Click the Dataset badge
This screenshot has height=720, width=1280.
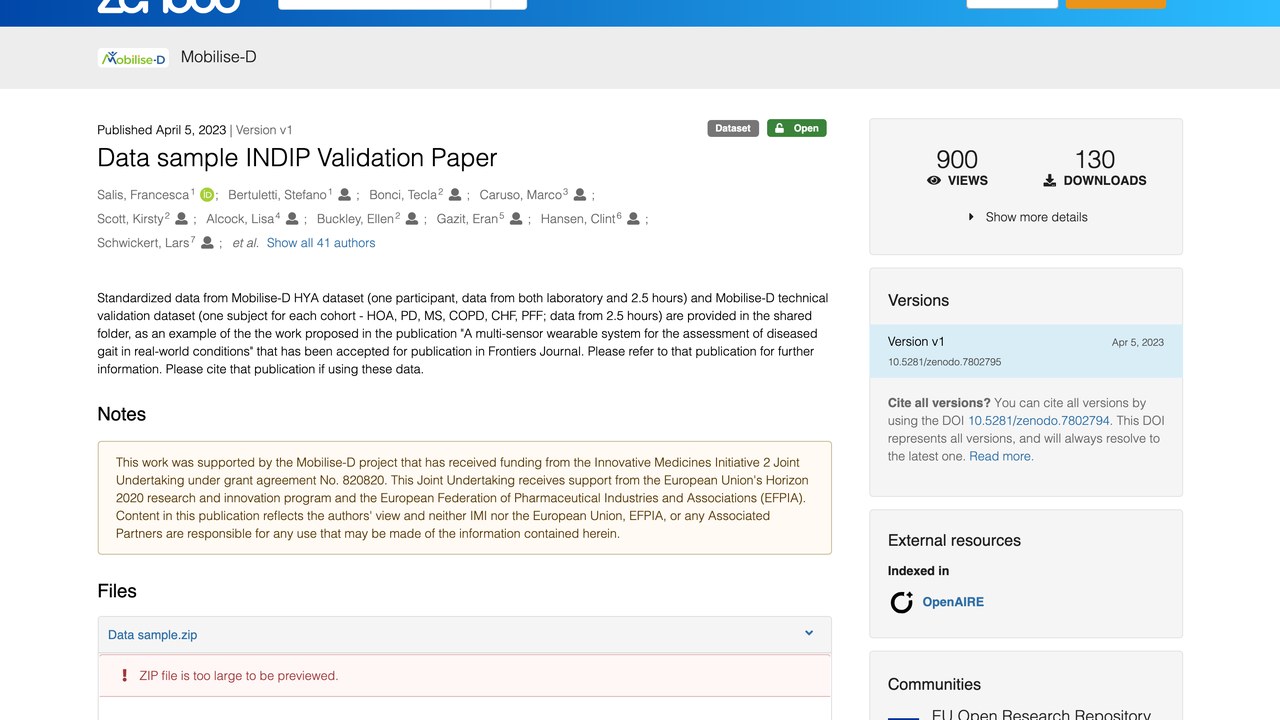coord(733,128)
